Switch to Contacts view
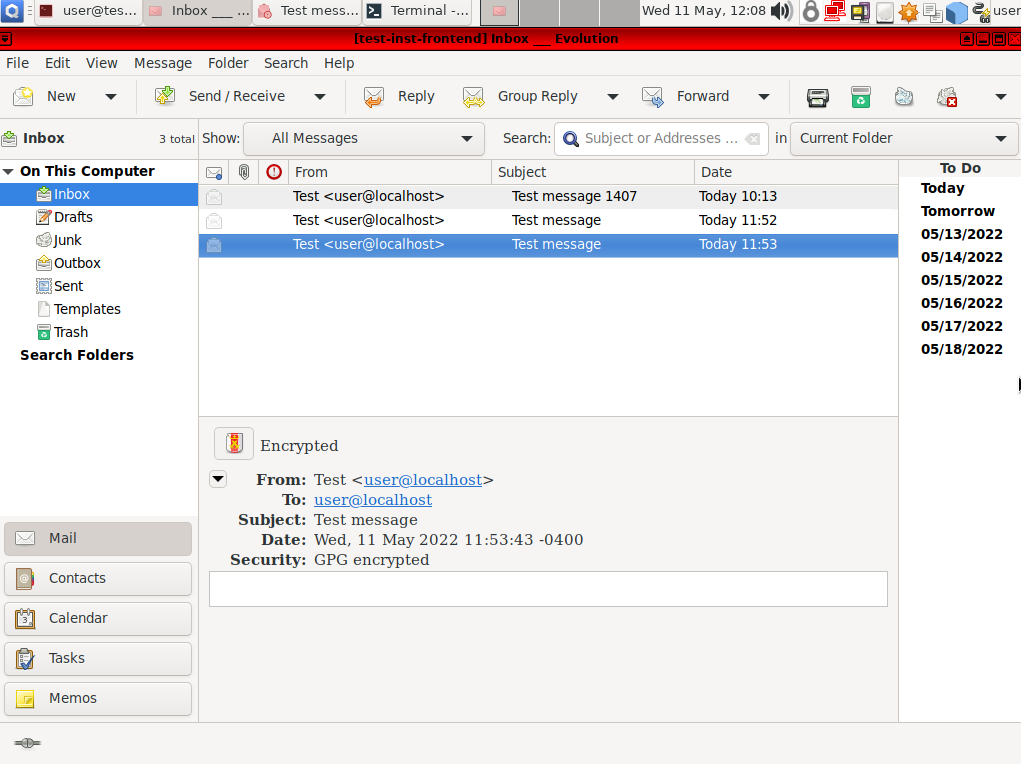 click(x=98, y=578)
